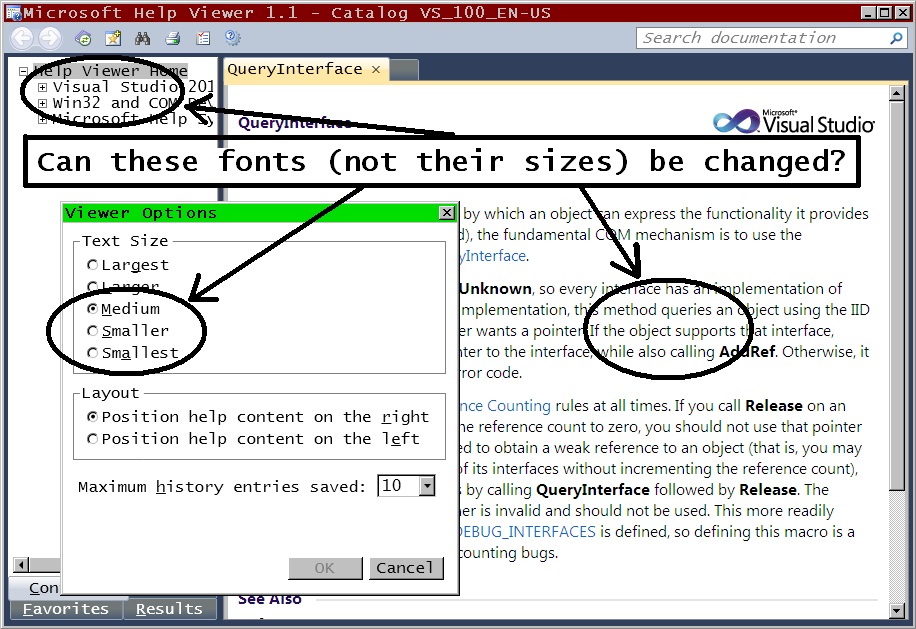Click the Help toolbar icon

pyautogui.click(x=231, y=38)
